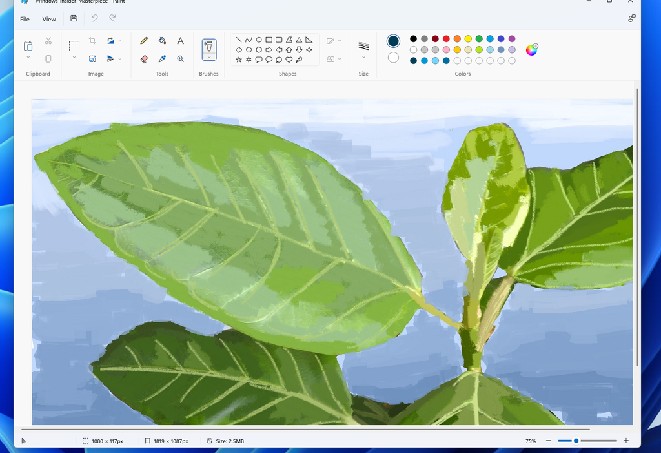Open the shape outline dropdown
This screenshot has height=453, width=661.
[334, 41]
